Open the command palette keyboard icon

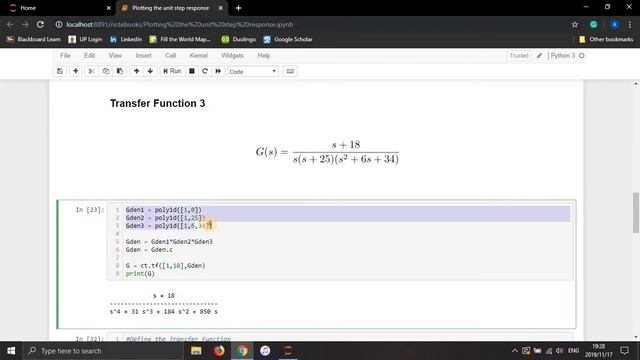point(290,71)
